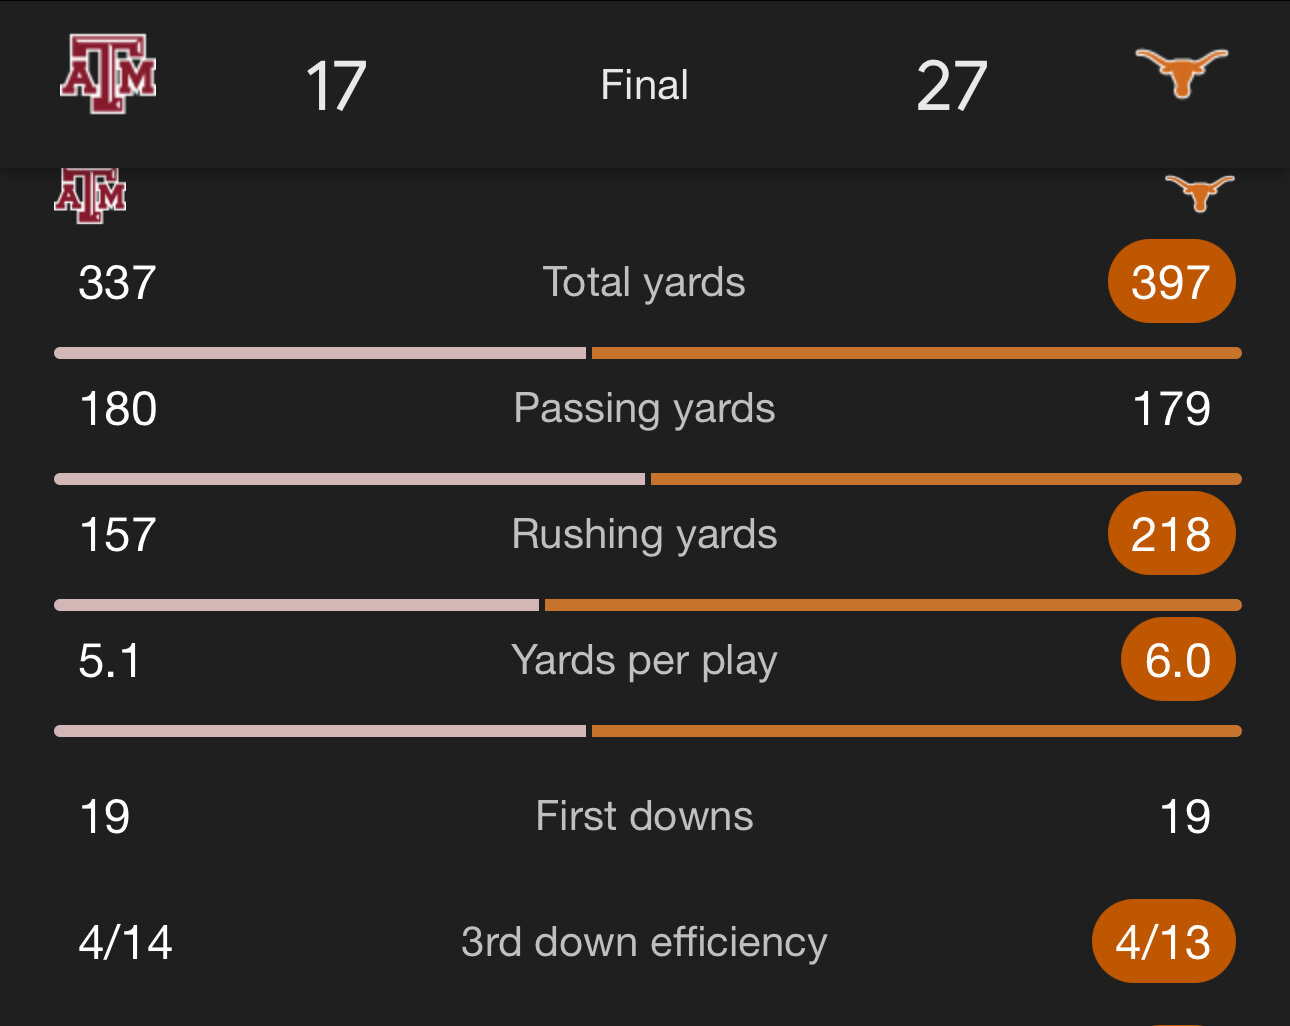Click the large Texas A&M logo in header
This screenshot has height=1026, width=1290.
(x=108, y=74)
